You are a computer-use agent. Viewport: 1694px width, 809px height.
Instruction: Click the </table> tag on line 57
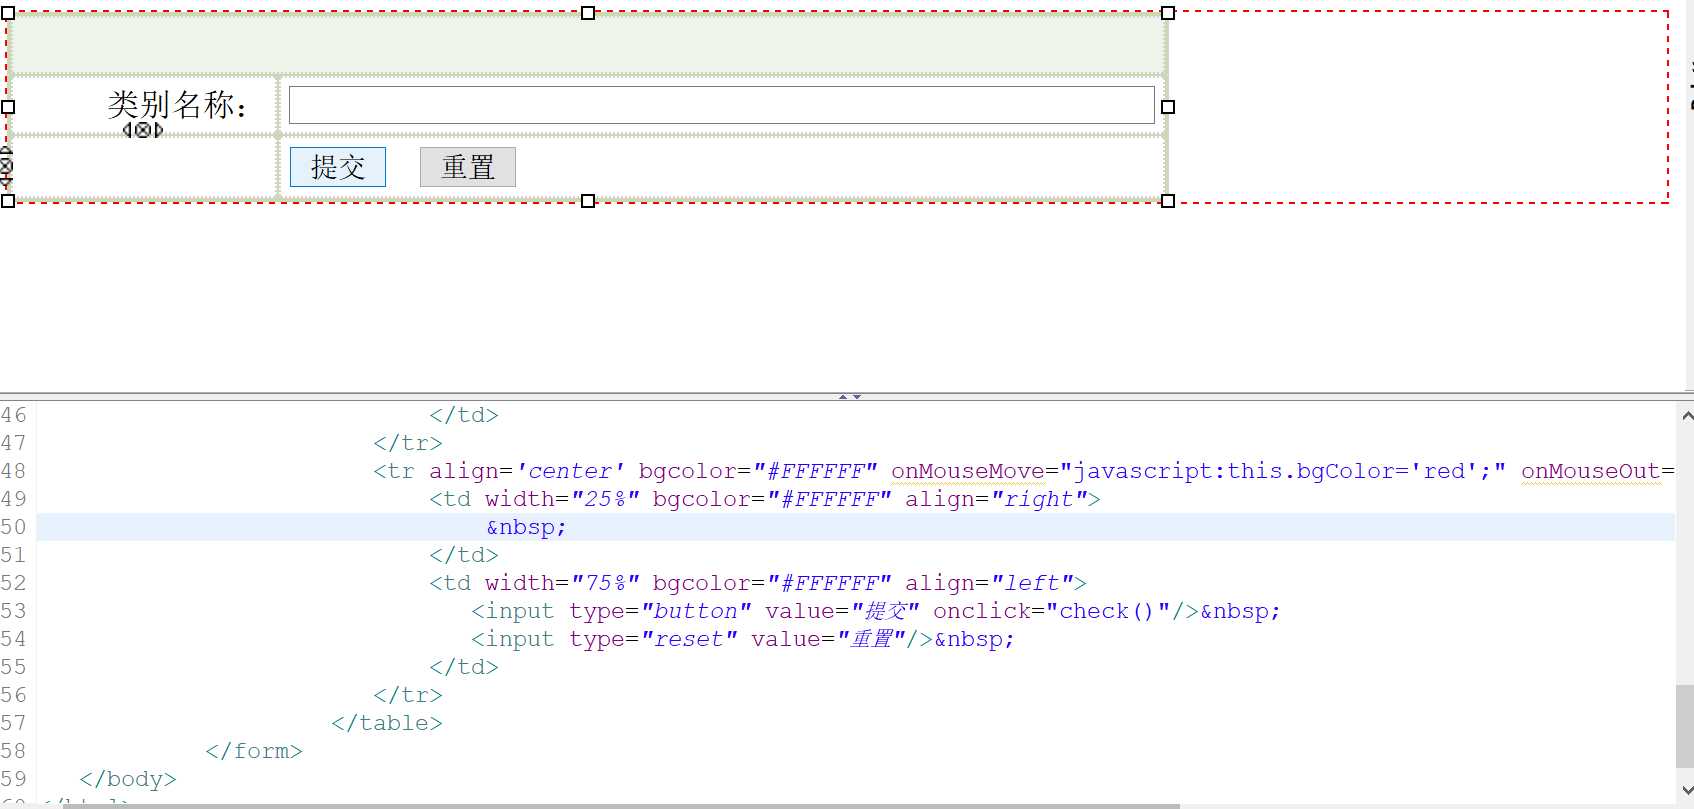(387, 723)
